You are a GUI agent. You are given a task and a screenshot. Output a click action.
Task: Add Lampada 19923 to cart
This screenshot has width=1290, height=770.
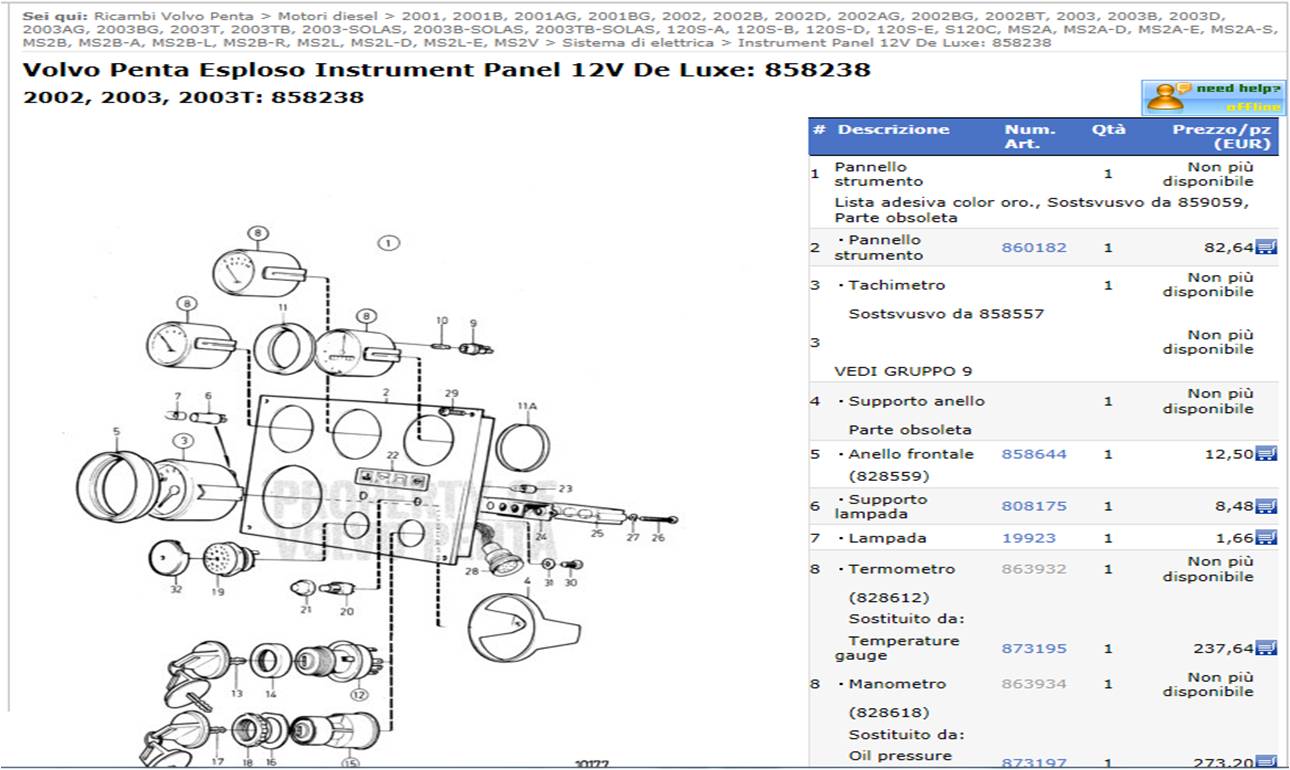[x=1266, y=537]
